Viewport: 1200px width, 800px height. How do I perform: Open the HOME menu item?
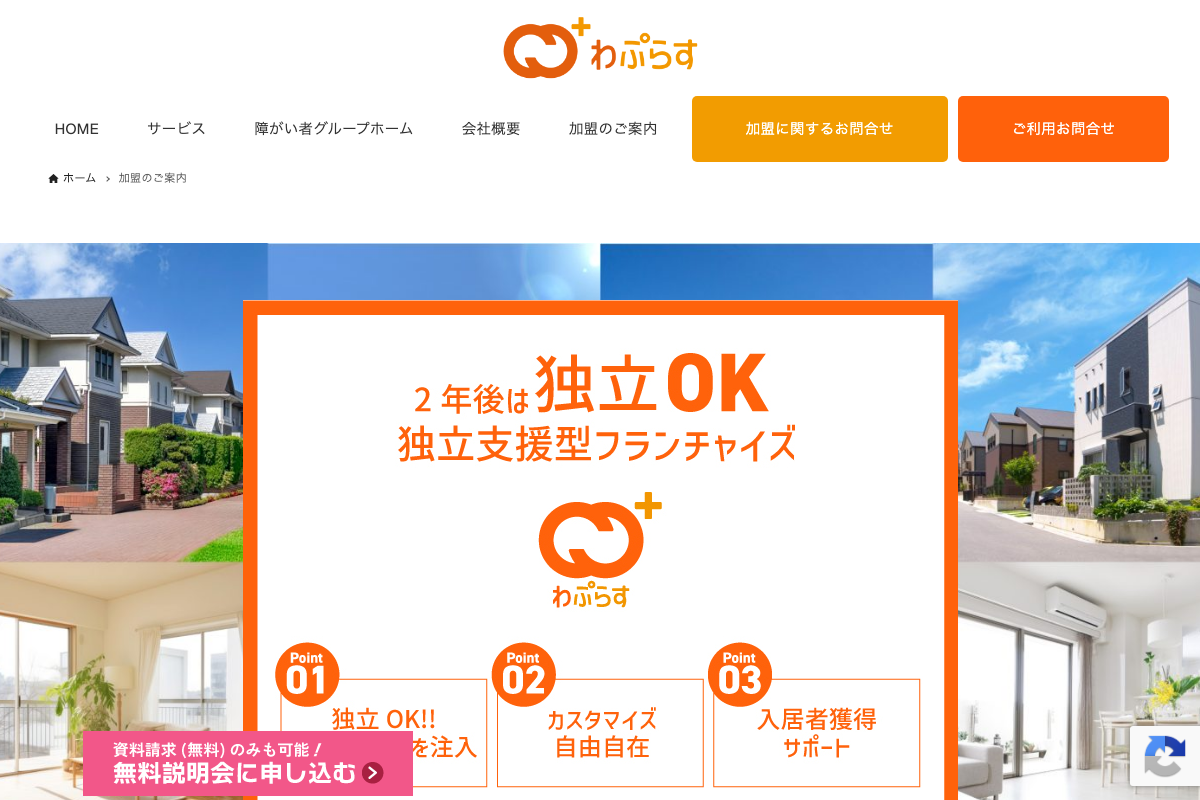pos(77,129)
